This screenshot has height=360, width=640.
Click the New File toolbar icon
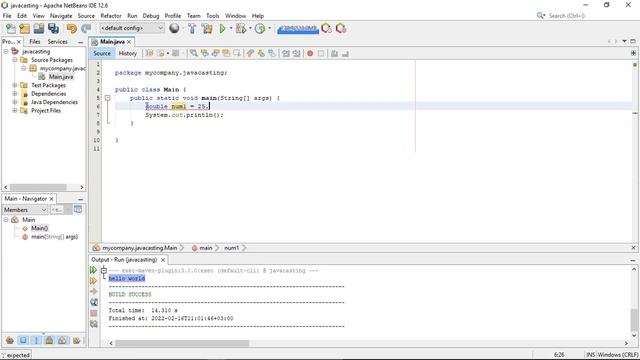11,28
